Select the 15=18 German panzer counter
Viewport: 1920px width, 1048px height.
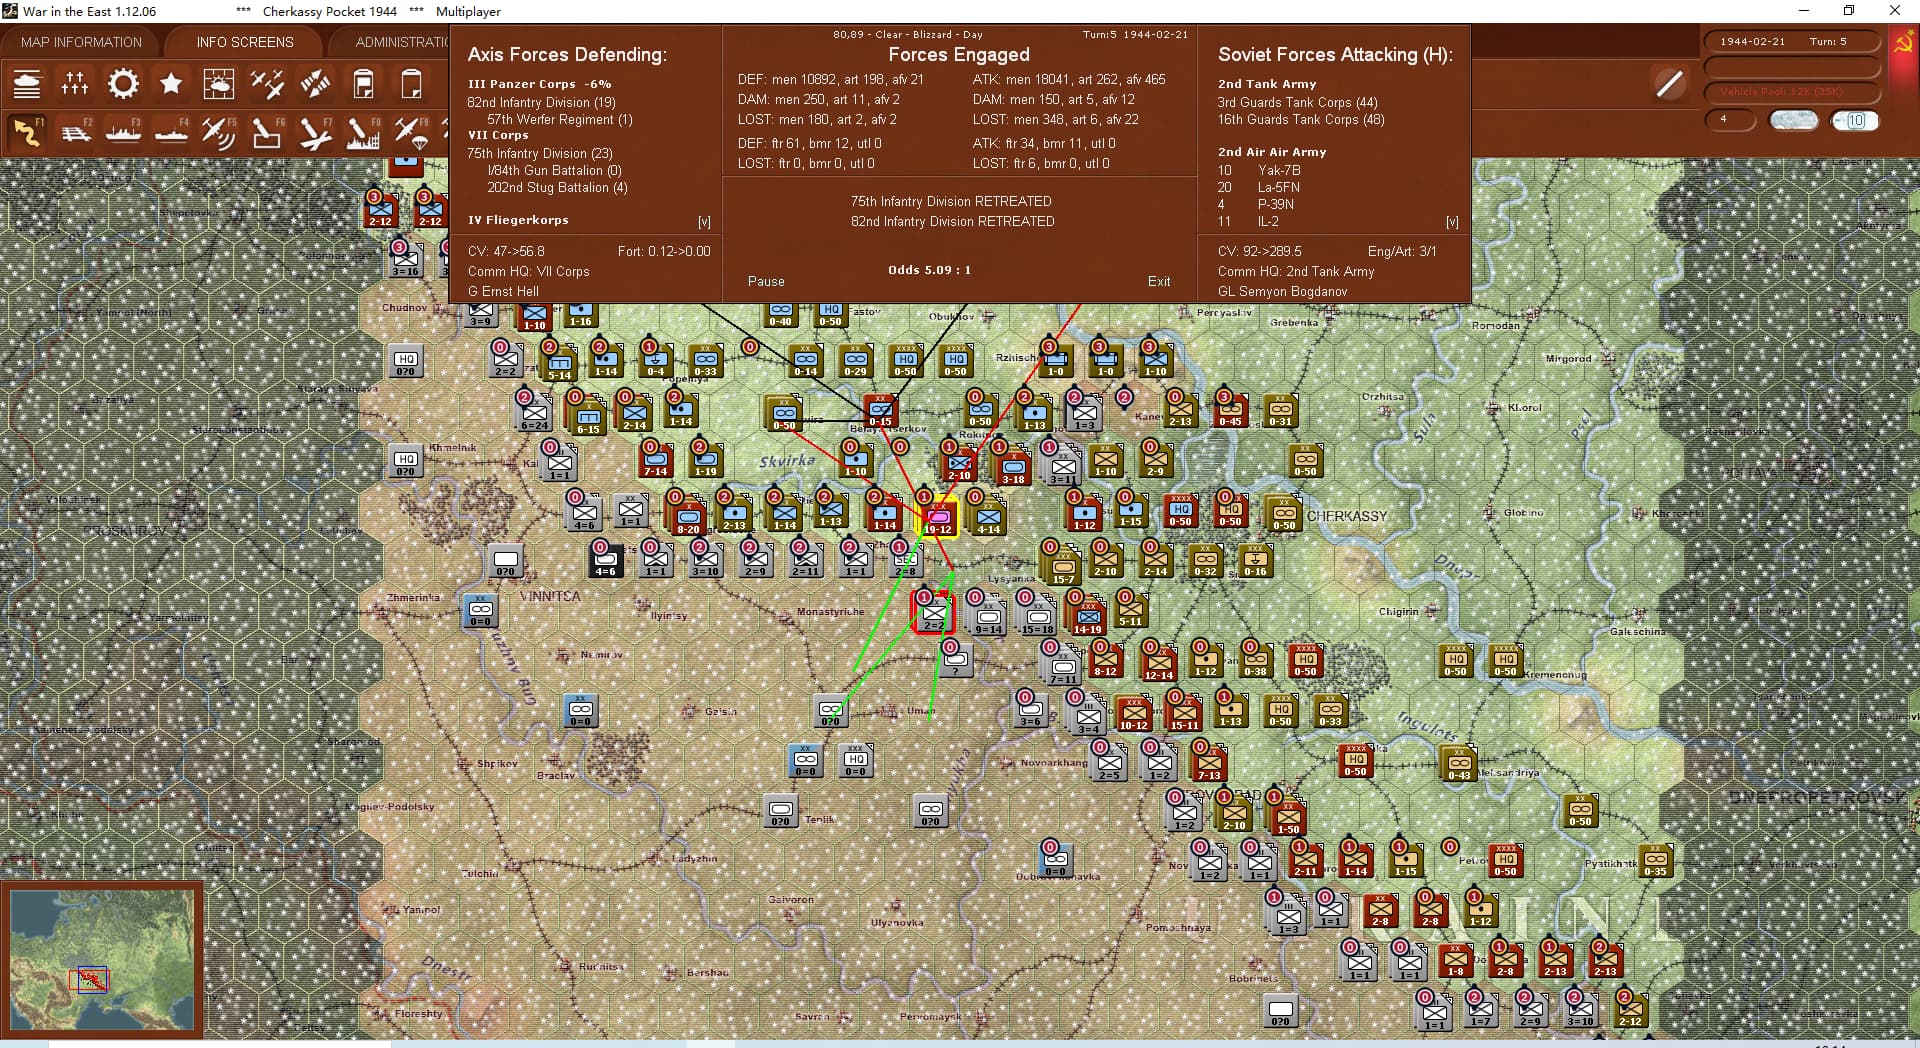1037,616
